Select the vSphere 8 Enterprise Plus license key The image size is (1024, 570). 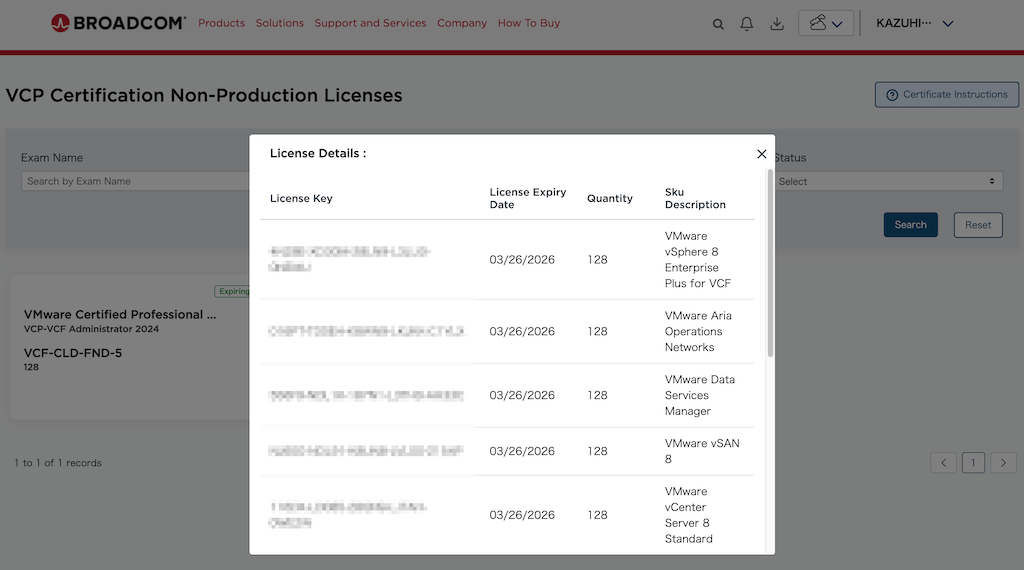pyautogui.click(x=349, y=259)
